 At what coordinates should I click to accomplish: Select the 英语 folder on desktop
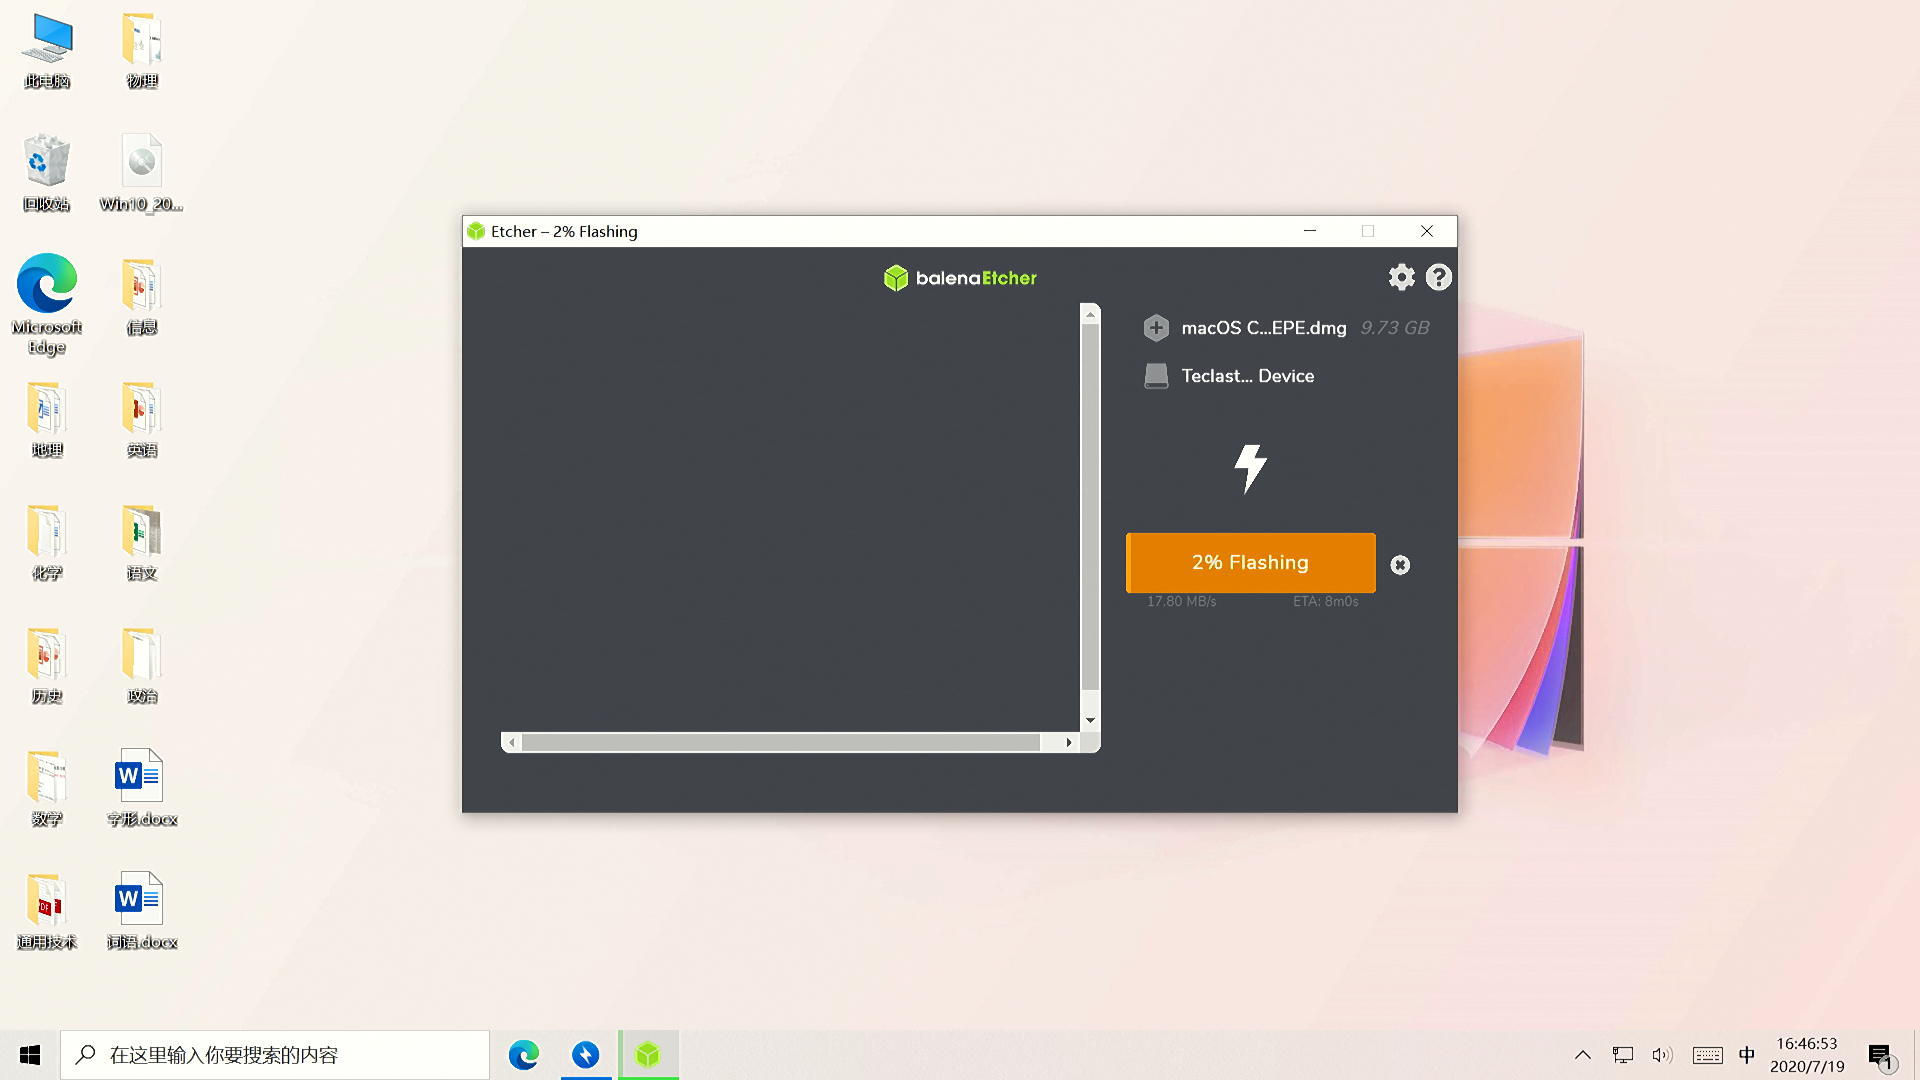[x=142, y=420]
